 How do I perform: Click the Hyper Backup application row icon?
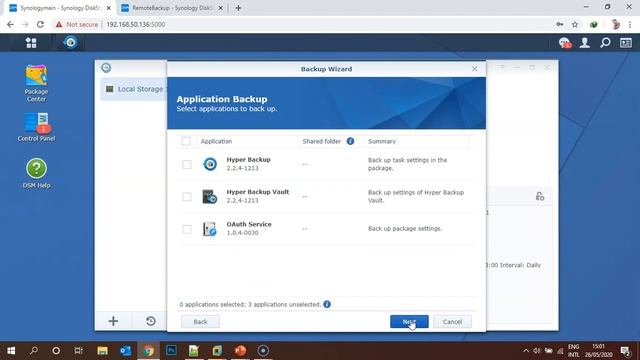210,164
